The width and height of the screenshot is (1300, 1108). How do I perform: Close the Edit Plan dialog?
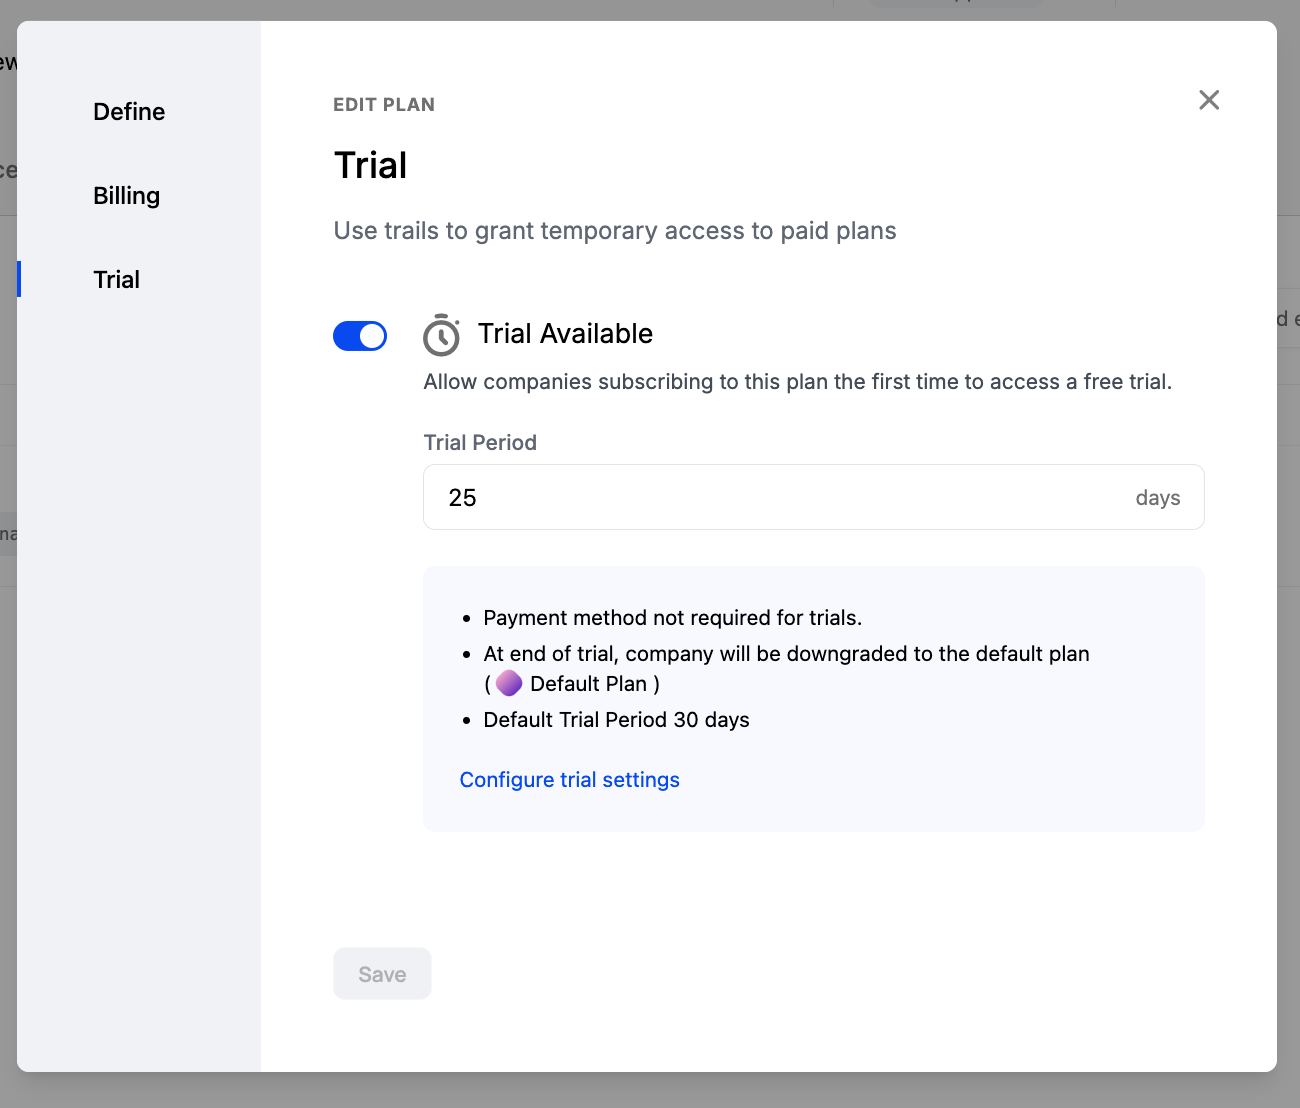pos(1209,100)
